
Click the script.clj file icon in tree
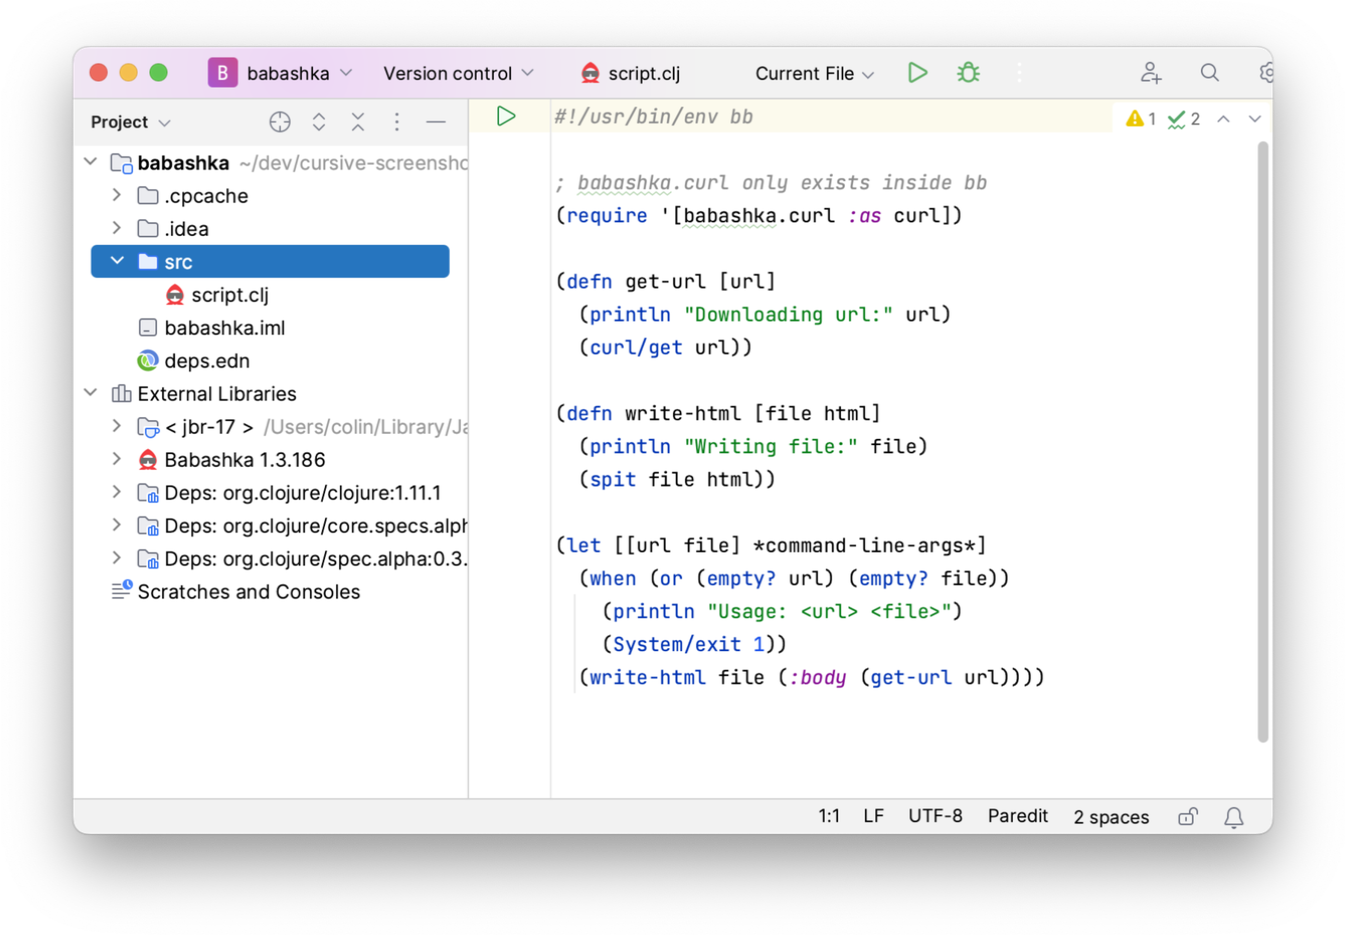pos(175,295)
